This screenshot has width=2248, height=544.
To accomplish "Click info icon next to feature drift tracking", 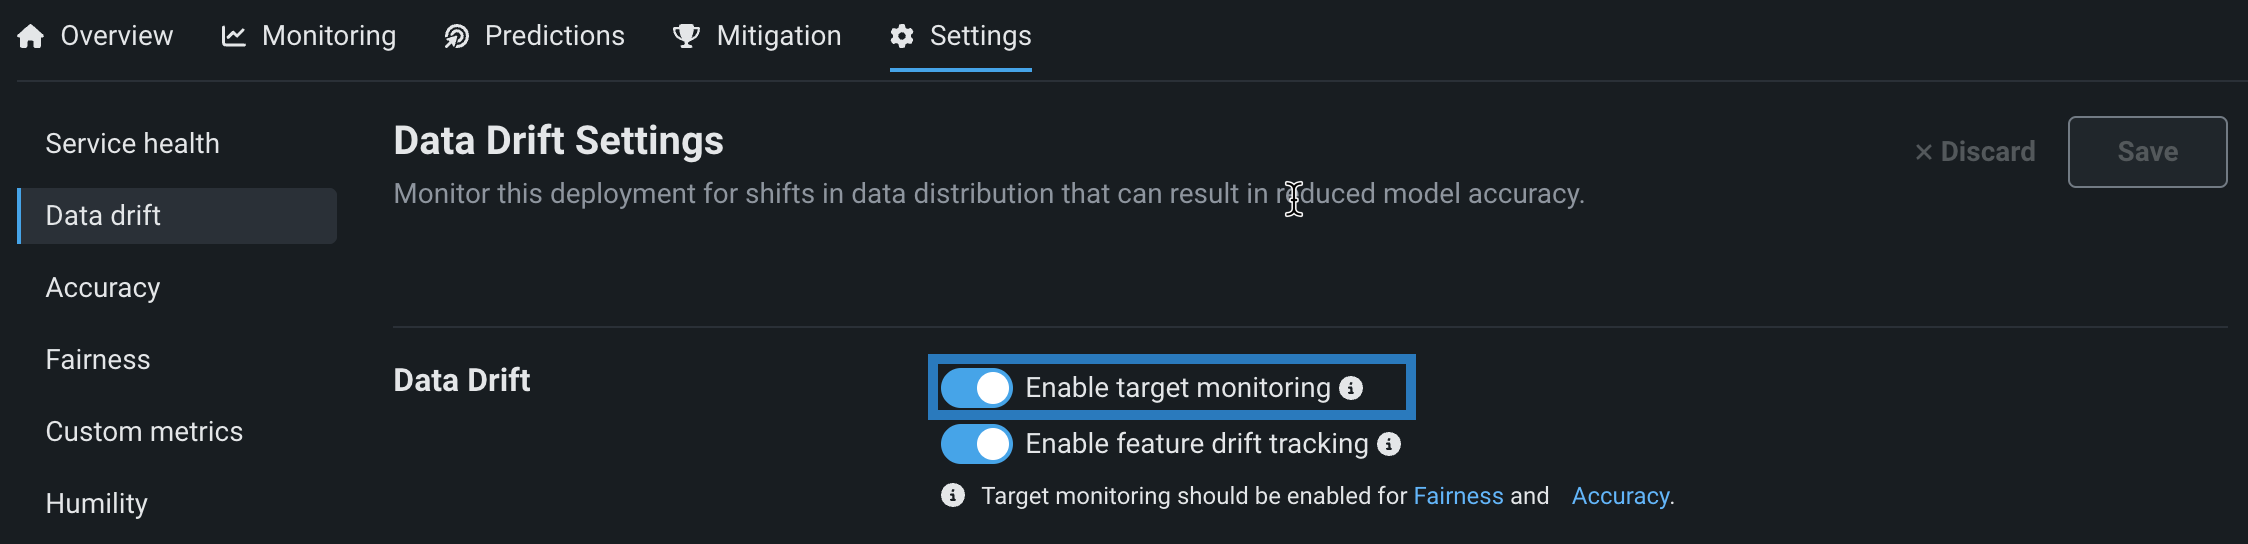I will tap(1389, 444).
